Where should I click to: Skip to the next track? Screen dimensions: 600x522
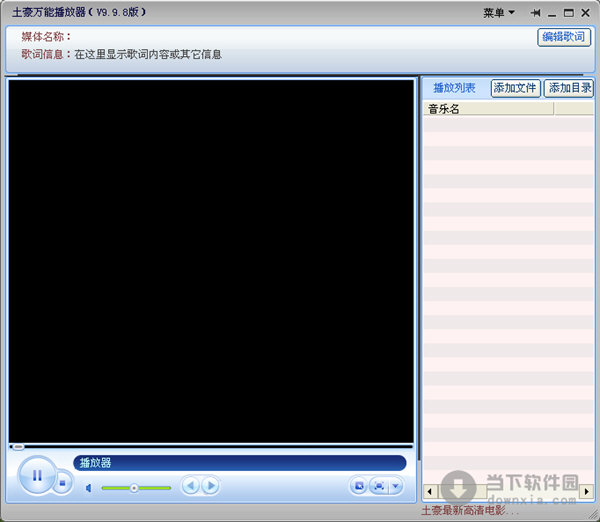click(210, 486)
